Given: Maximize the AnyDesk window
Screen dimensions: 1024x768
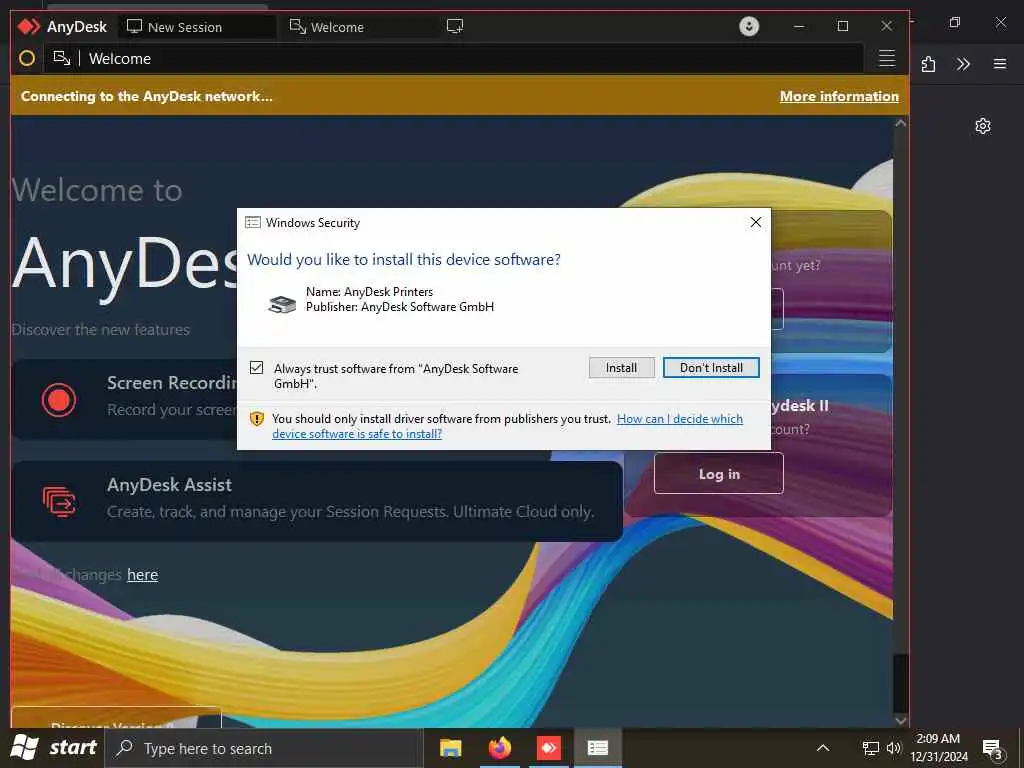Looking at the screenshot, I should (x=843, y=26).
